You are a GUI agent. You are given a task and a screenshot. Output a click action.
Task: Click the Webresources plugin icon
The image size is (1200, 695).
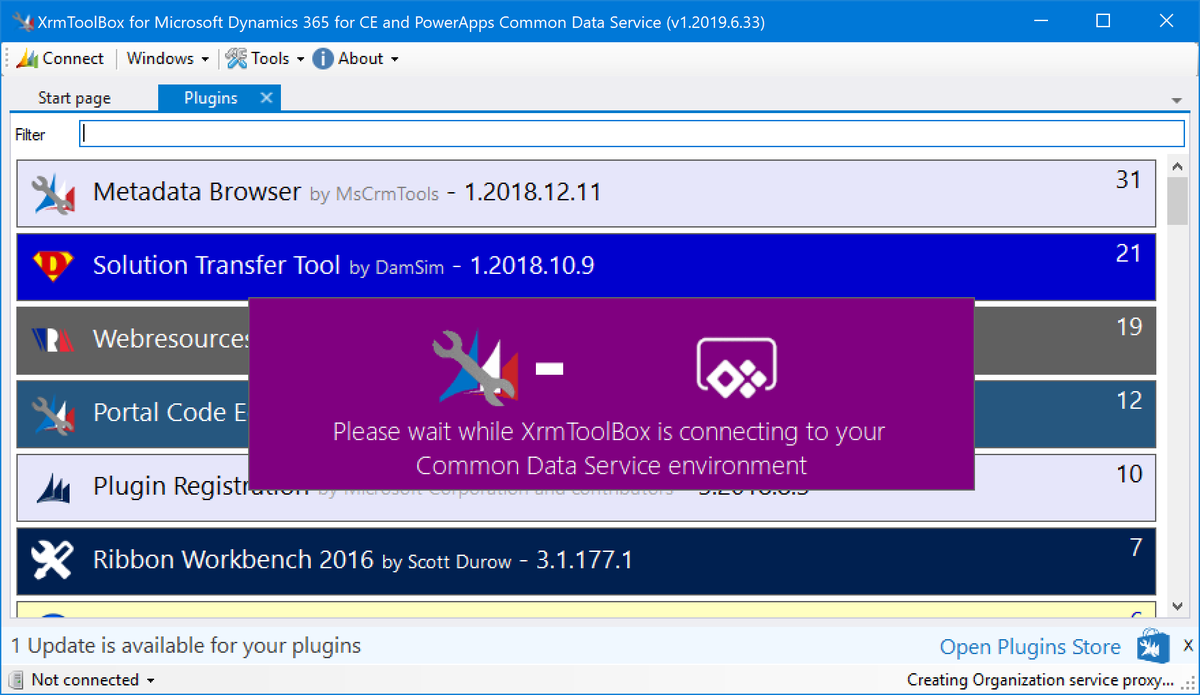click(53, 339)
